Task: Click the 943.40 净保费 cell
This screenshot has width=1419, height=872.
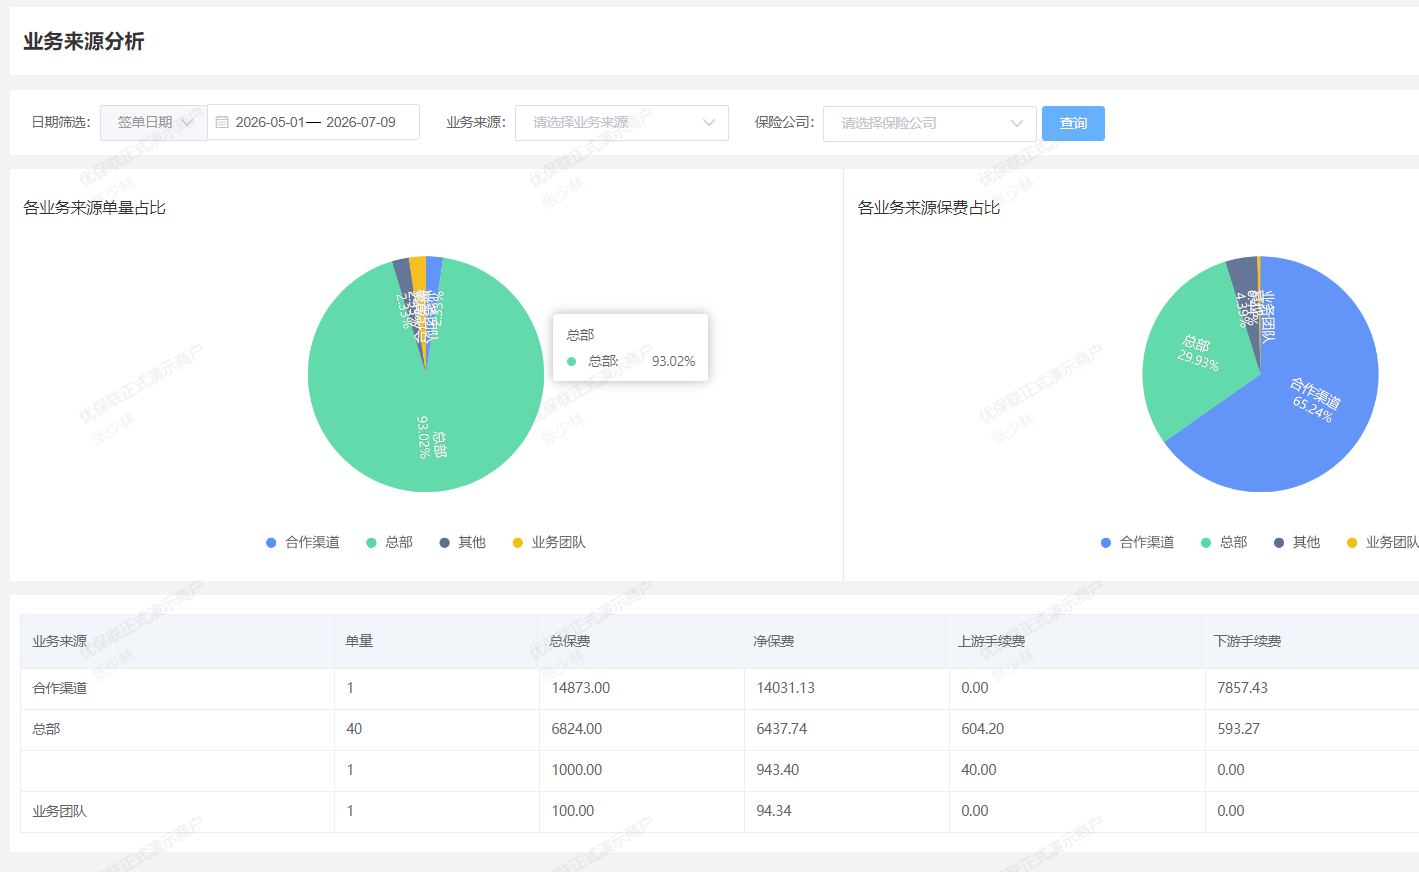Action: pyautogui.click(x=846, y=770)
